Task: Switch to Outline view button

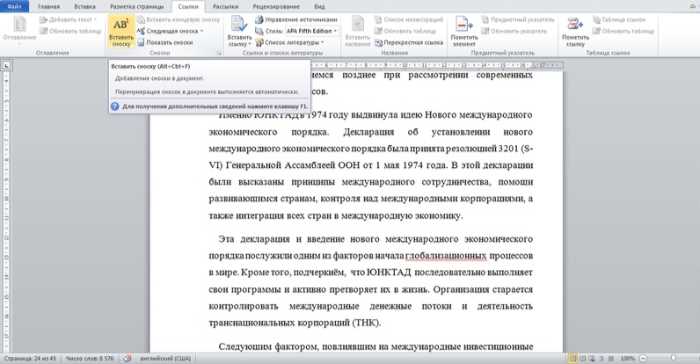Action: tap(601, 358)
